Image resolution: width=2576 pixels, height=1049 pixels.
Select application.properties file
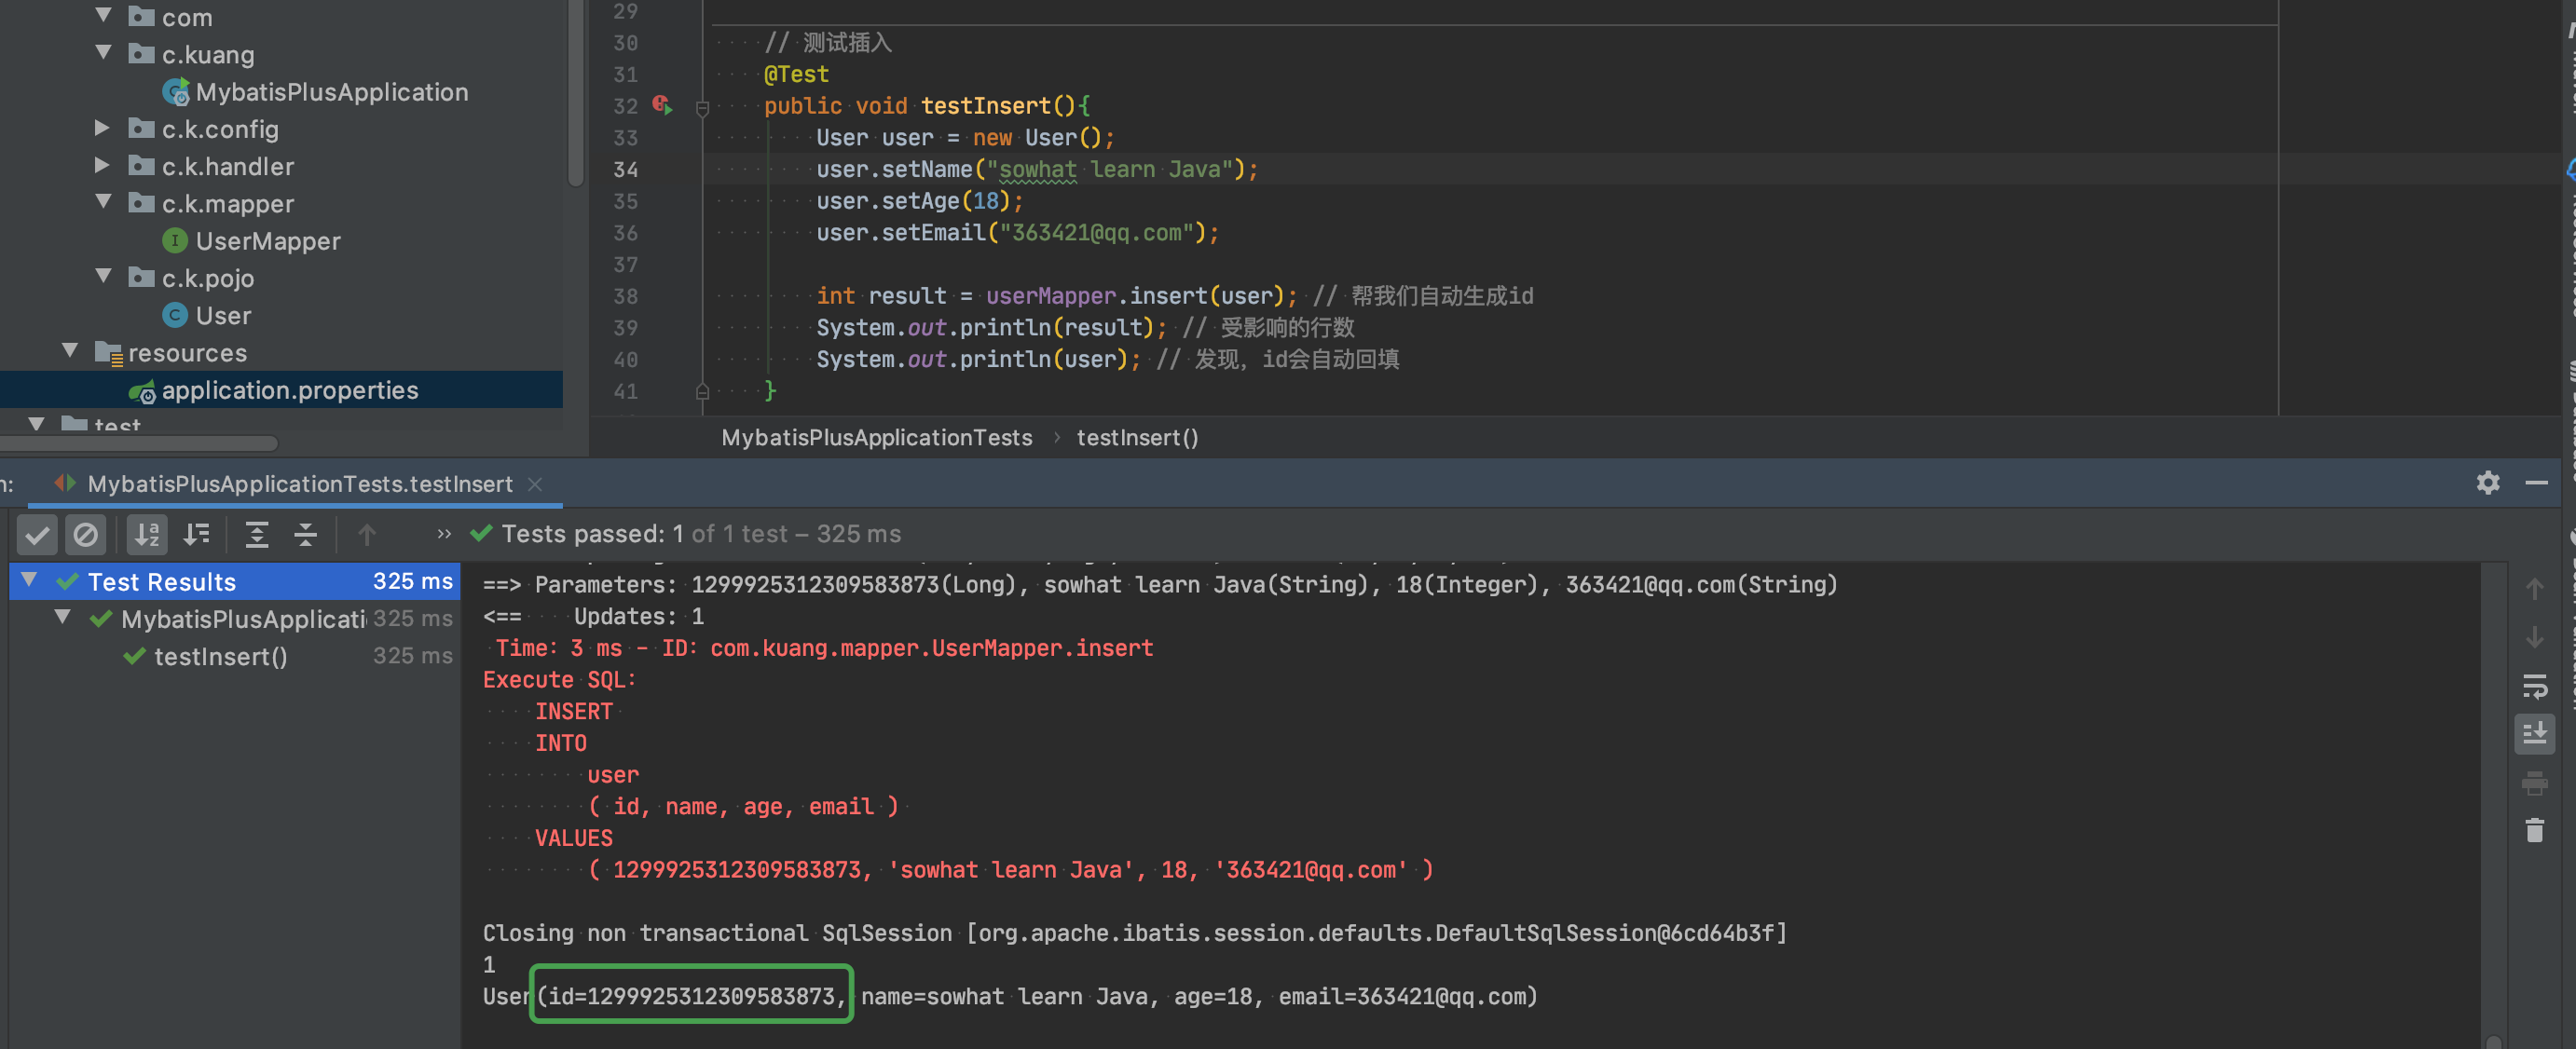click(x=281, y=390)
